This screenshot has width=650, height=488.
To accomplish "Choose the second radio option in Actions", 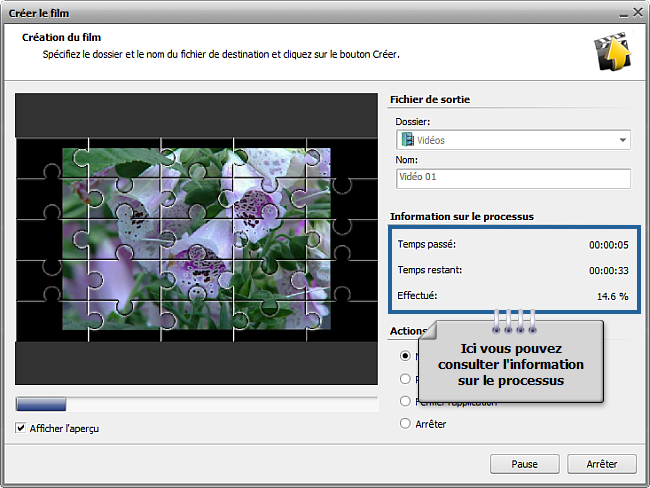I will tap(405, 378).
